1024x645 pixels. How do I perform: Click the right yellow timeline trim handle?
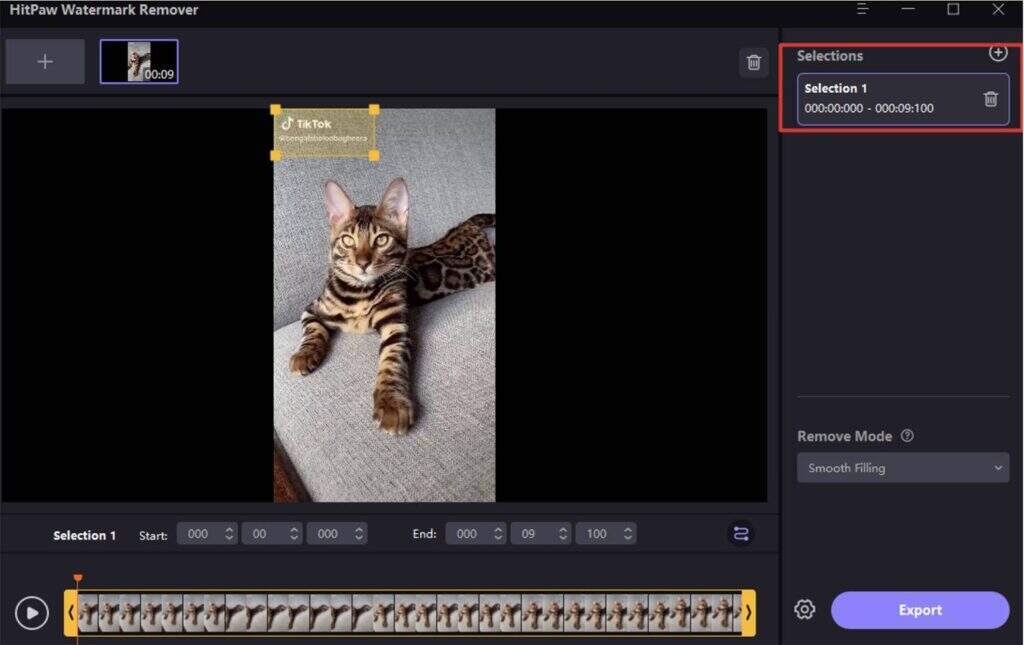point(748,612)
